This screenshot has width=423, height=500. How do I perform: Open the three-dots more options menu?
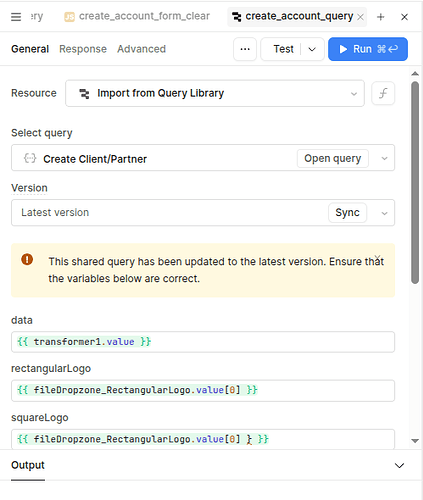(245, 49)
